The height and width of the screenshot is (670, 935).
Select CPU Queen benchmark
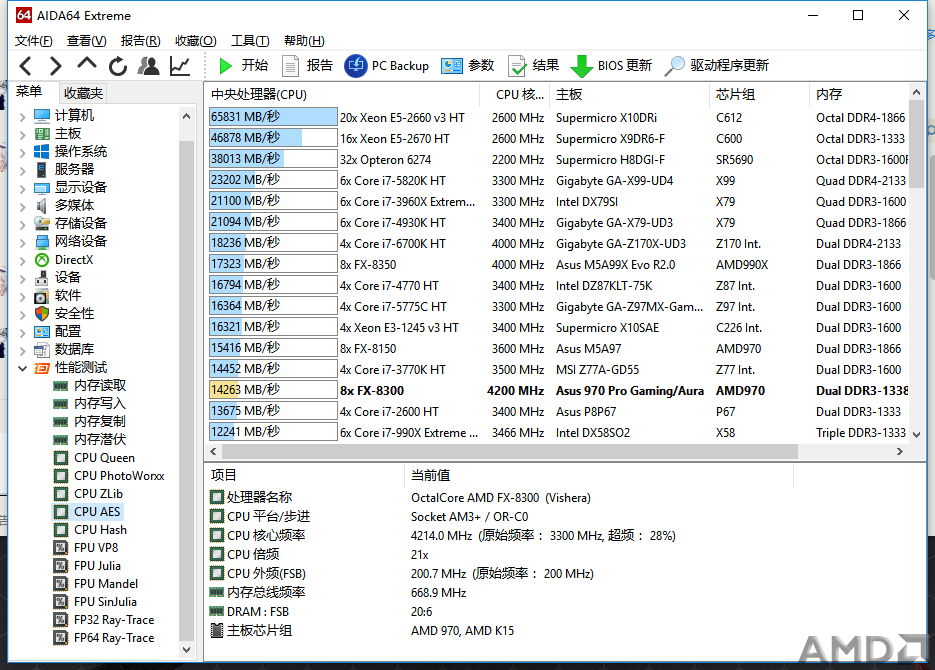click(x=104, y=458)
